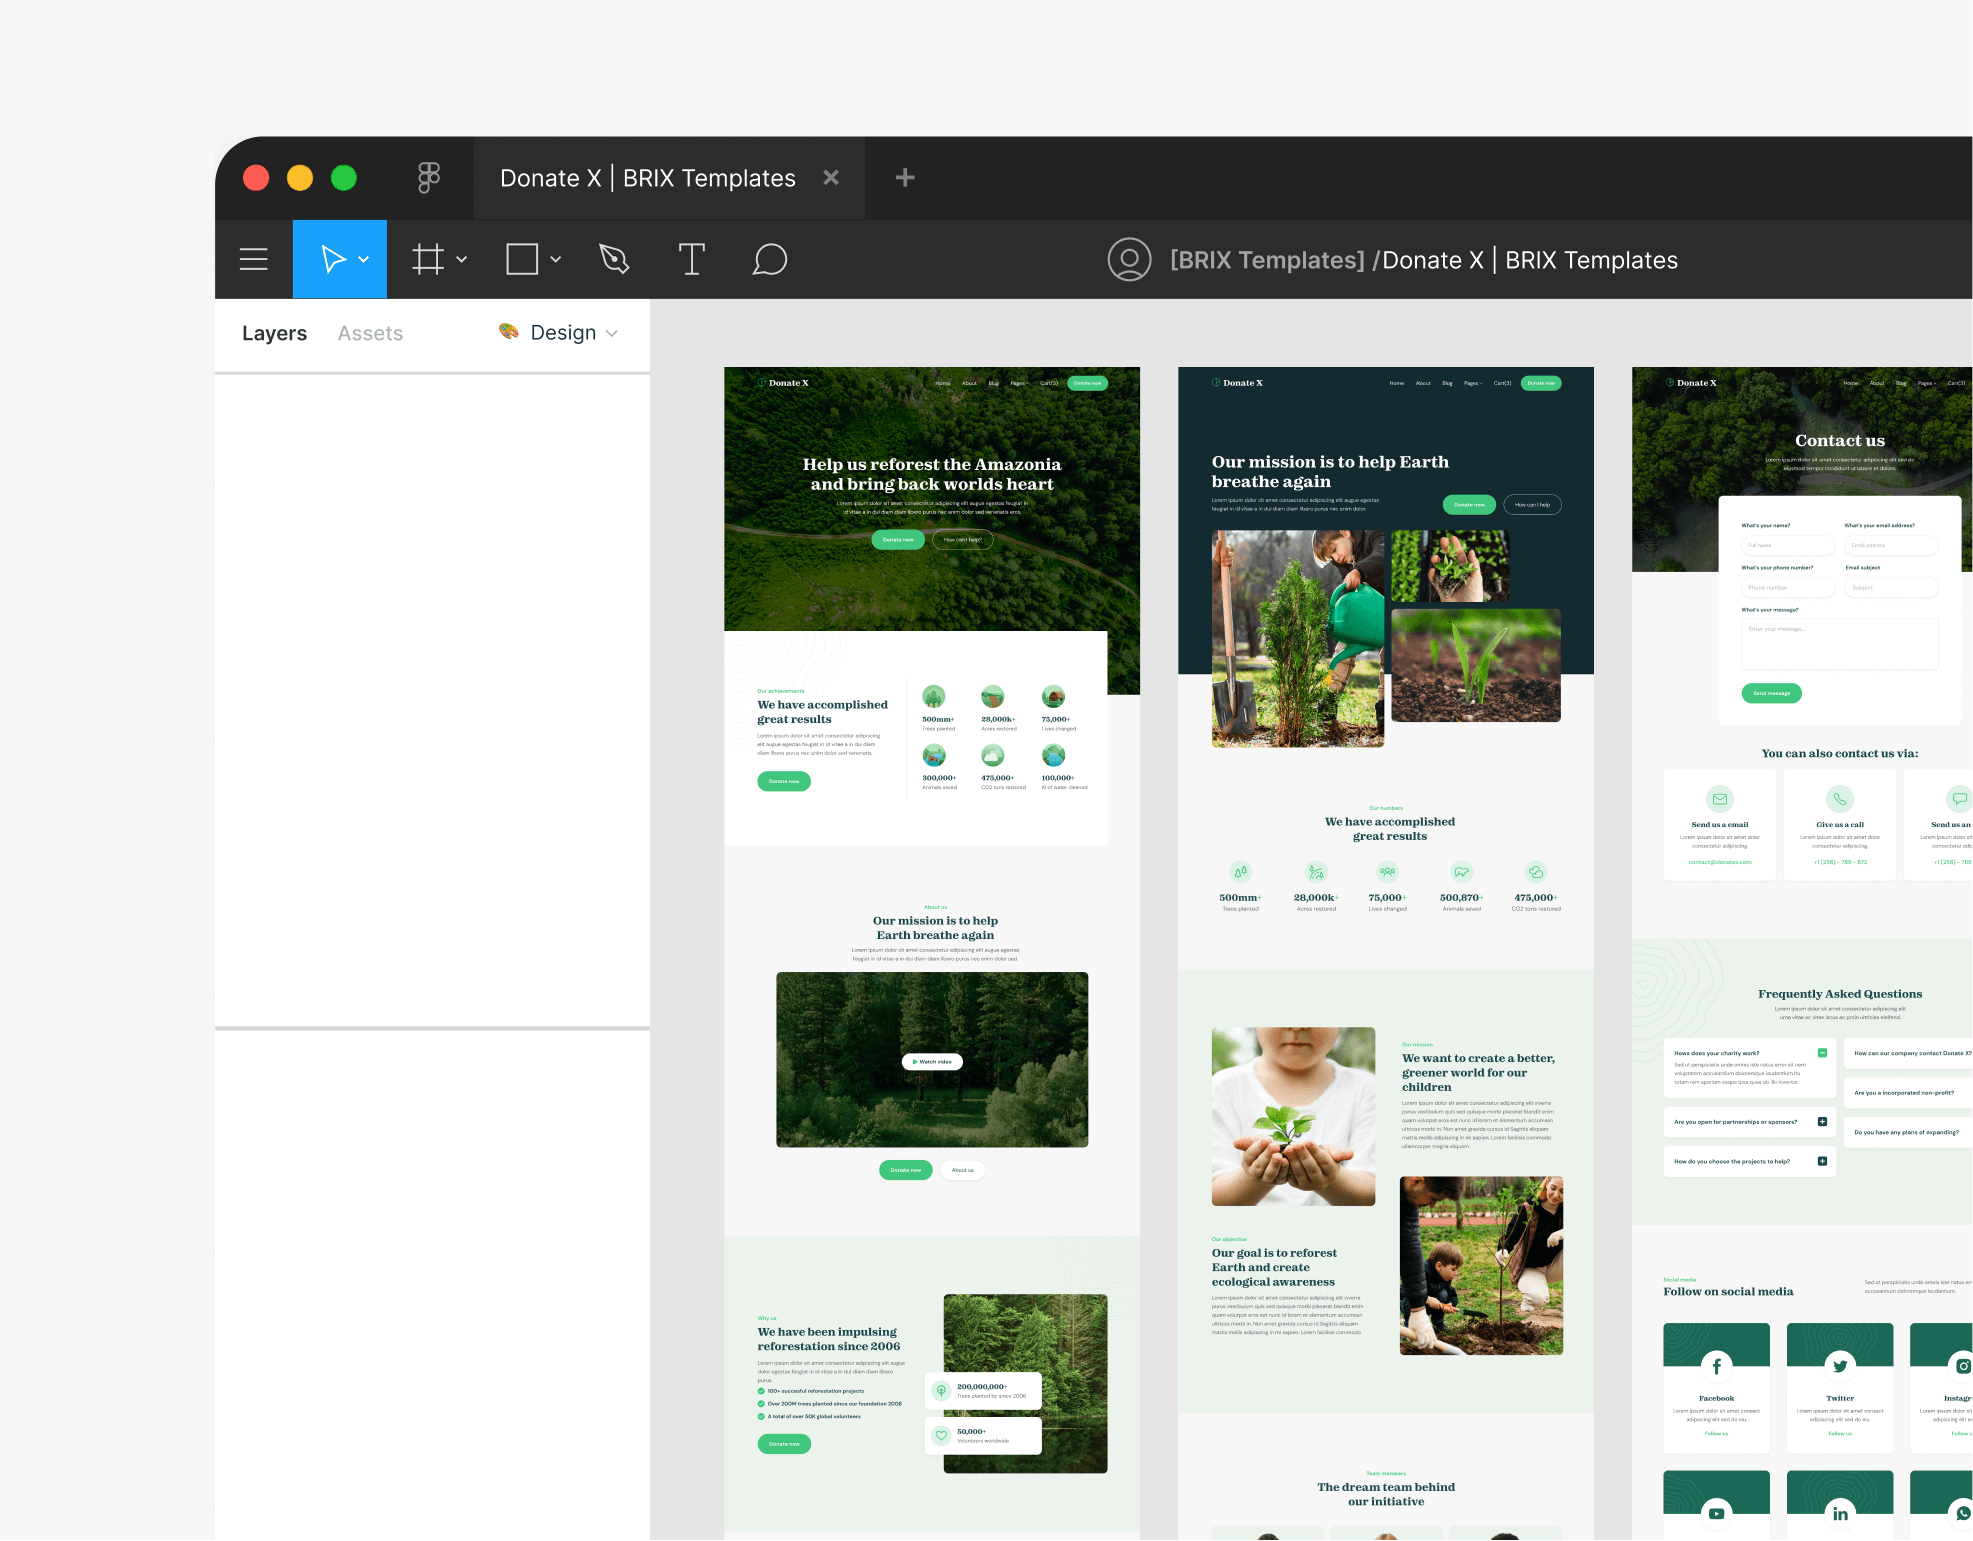Click 'Follow on social media' heading
1973x1541 pixels.
coord(1728,1292)
